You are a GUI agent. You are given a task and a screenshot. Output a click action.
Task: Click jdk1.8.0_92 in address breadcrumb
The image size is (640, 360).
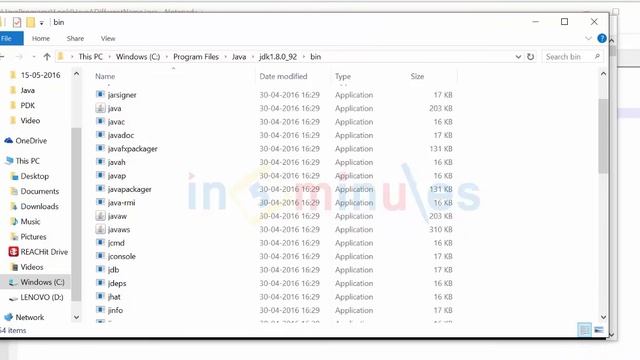tap(278, 57)
